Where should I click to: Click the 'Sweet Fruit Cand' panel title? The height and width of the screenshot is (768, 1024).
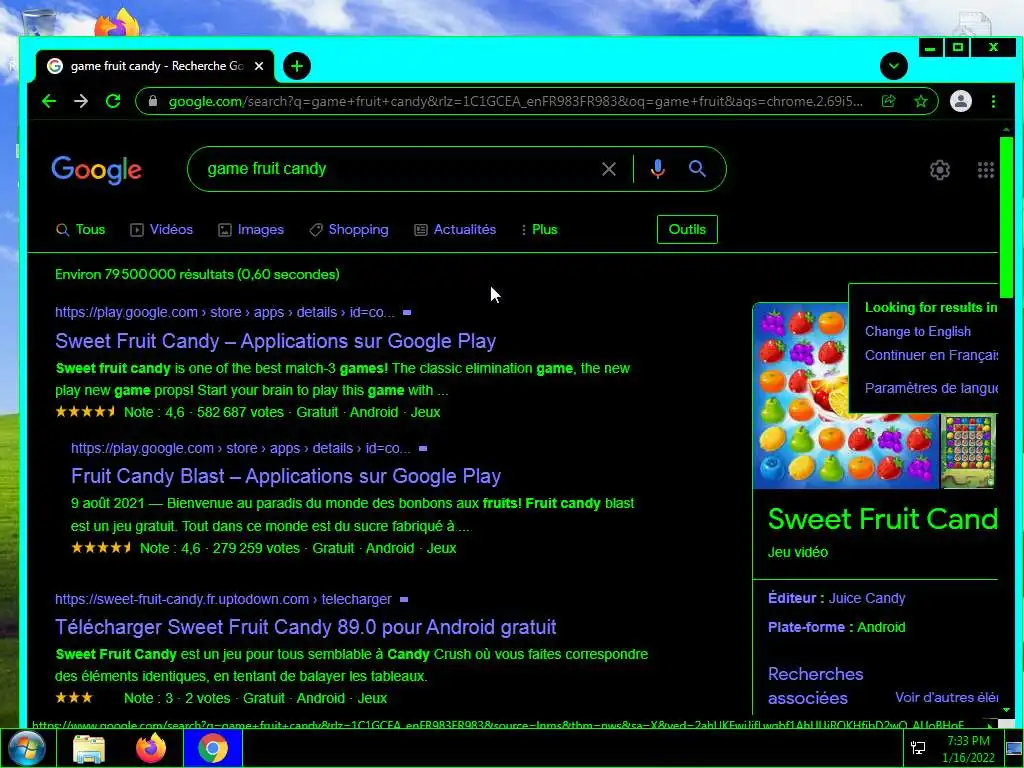click(883, 519)
